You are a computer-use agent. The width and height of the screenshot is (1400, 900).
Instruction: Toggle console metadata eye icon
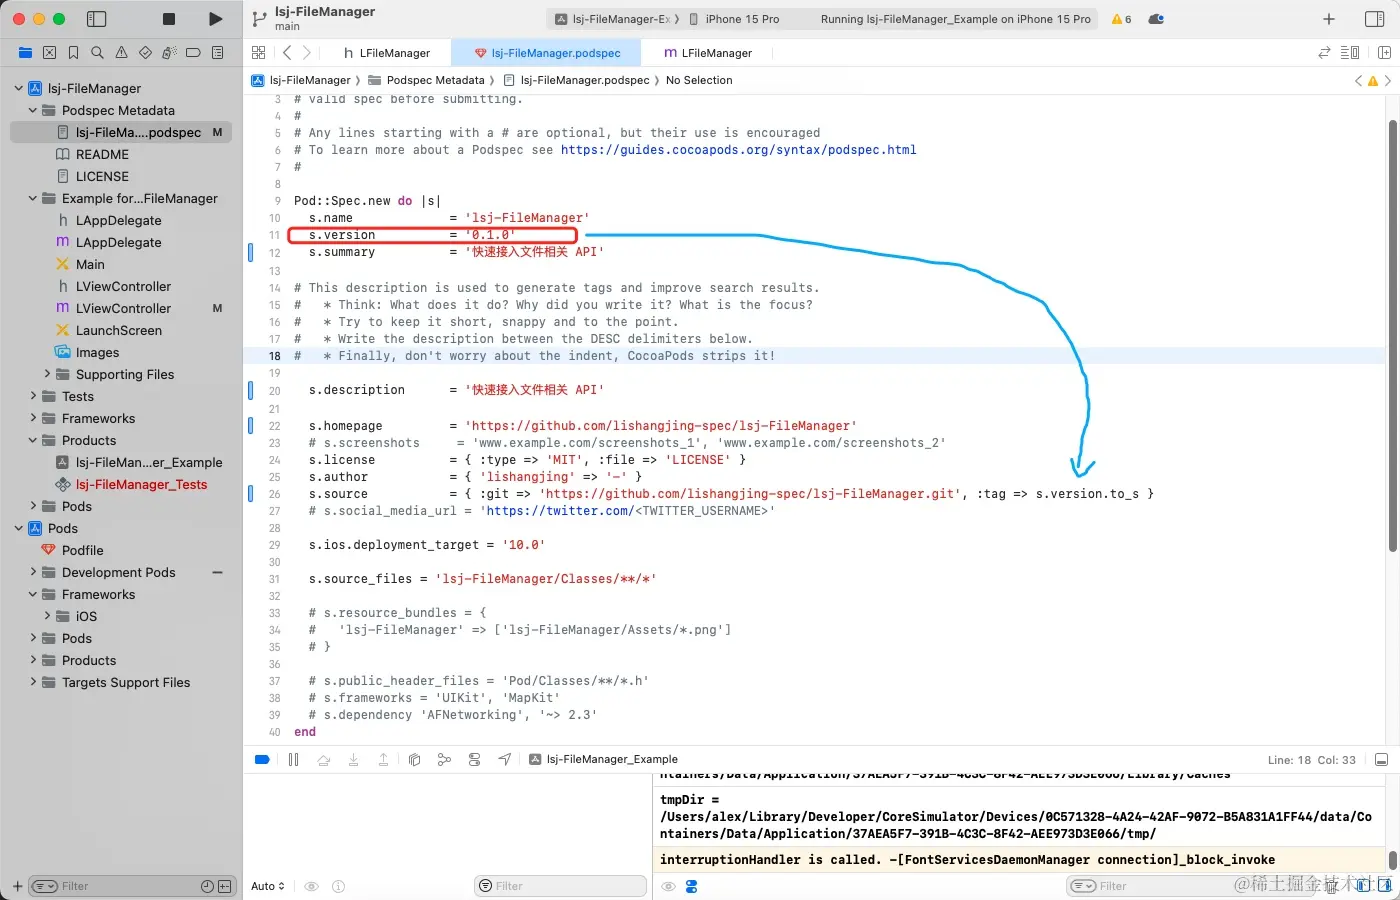pos(669,886)
